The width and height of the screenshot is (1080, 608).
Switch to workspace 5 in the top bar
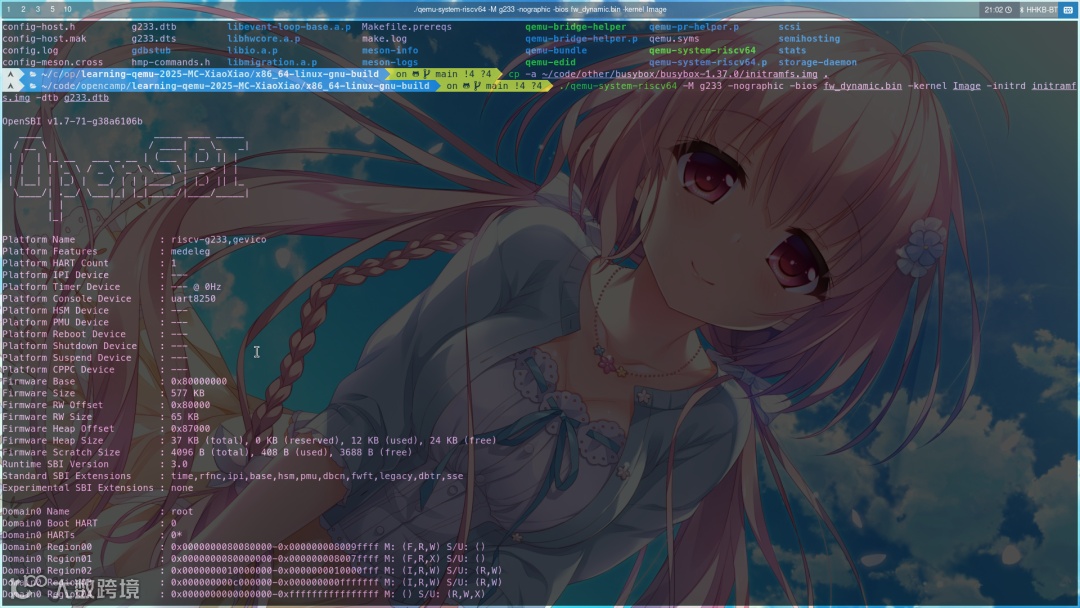(x=52, y=10)
